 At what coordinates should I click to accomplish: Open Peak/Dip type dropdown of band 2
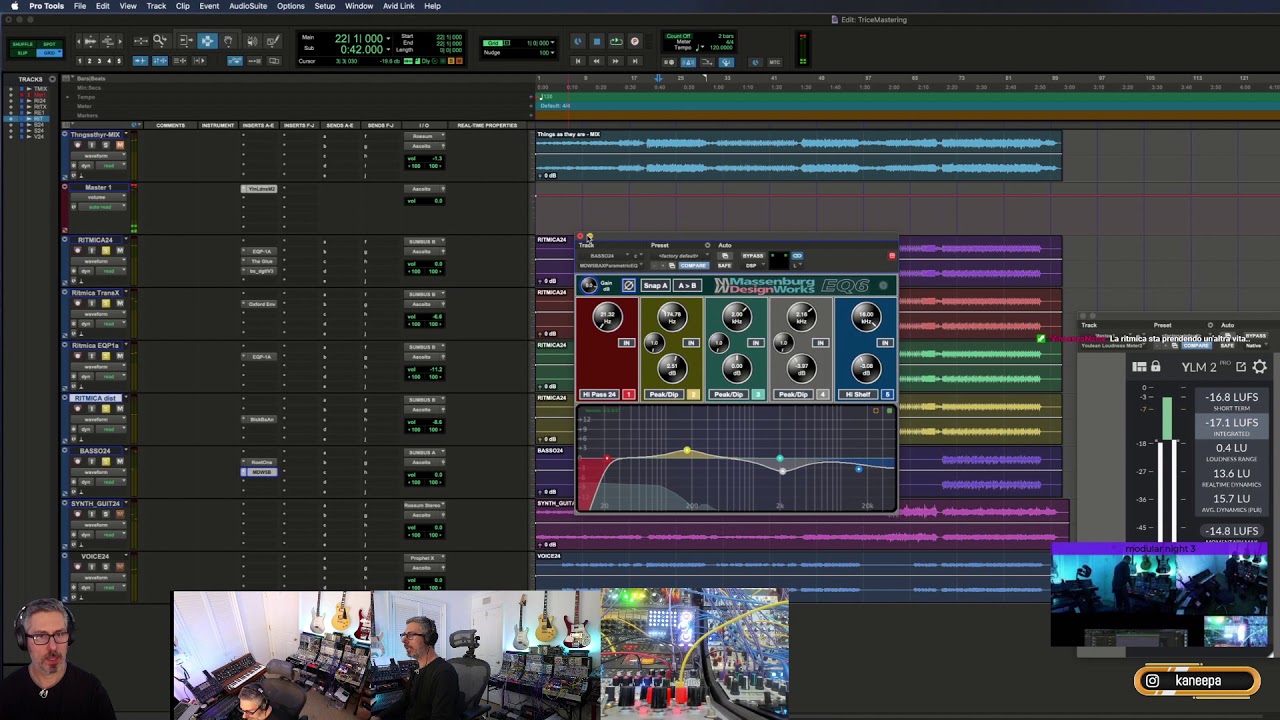[x=663, y=394]
